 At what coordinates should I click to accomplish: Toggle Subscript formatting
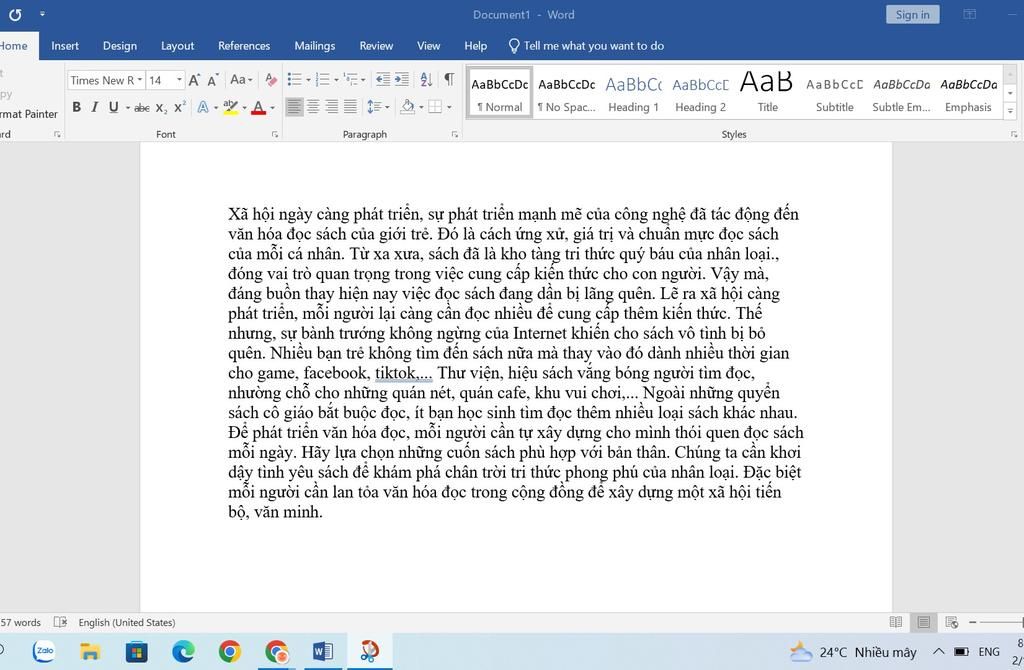click(161, 108)
